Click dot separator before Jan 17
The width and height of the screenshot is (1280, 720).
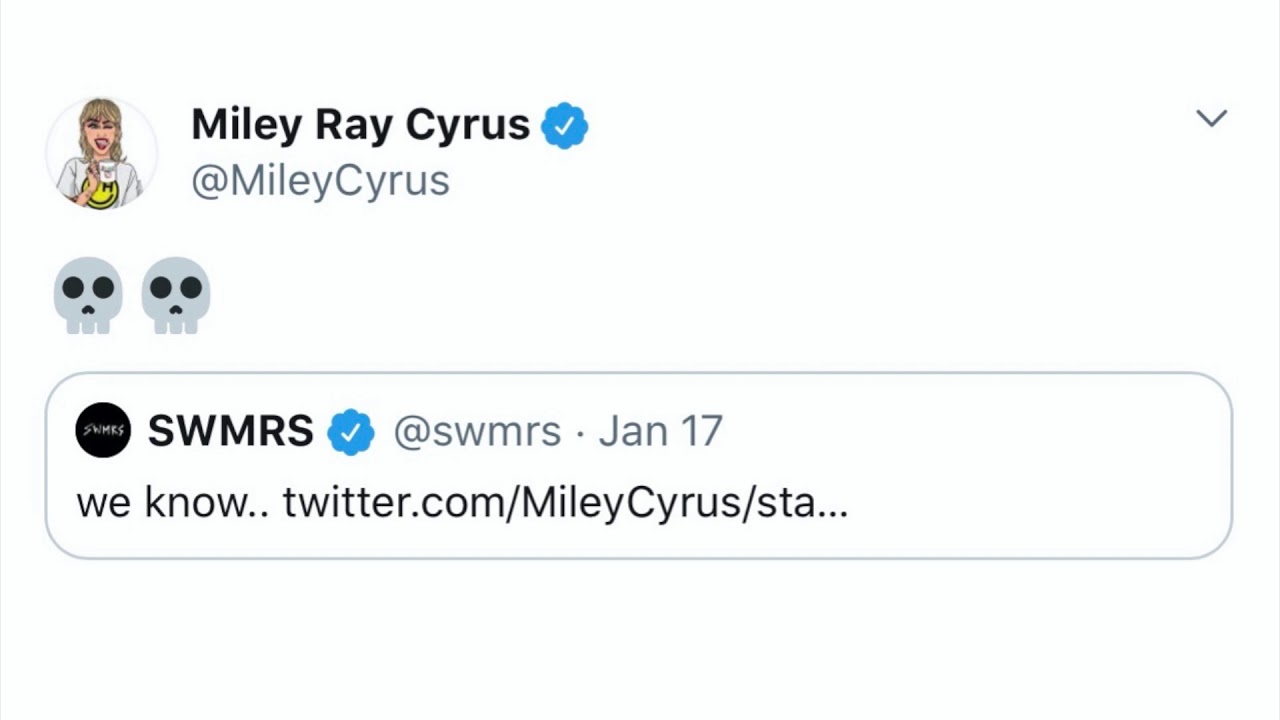580,432
